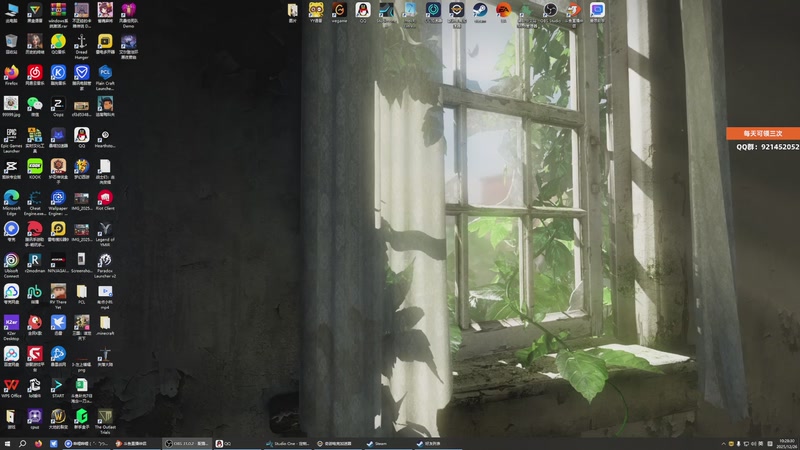Open the Screenshot image file icon
The height and width of the screenshot is (450, 800).
click(x=82, y=263)
